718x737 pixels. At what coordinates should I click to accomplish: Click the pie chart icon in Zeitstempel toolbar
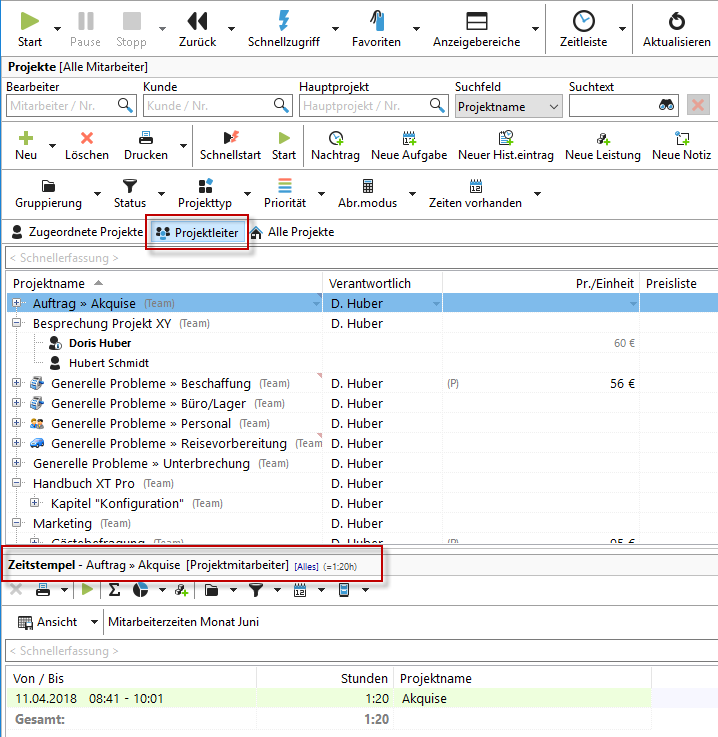pos(140,590)
